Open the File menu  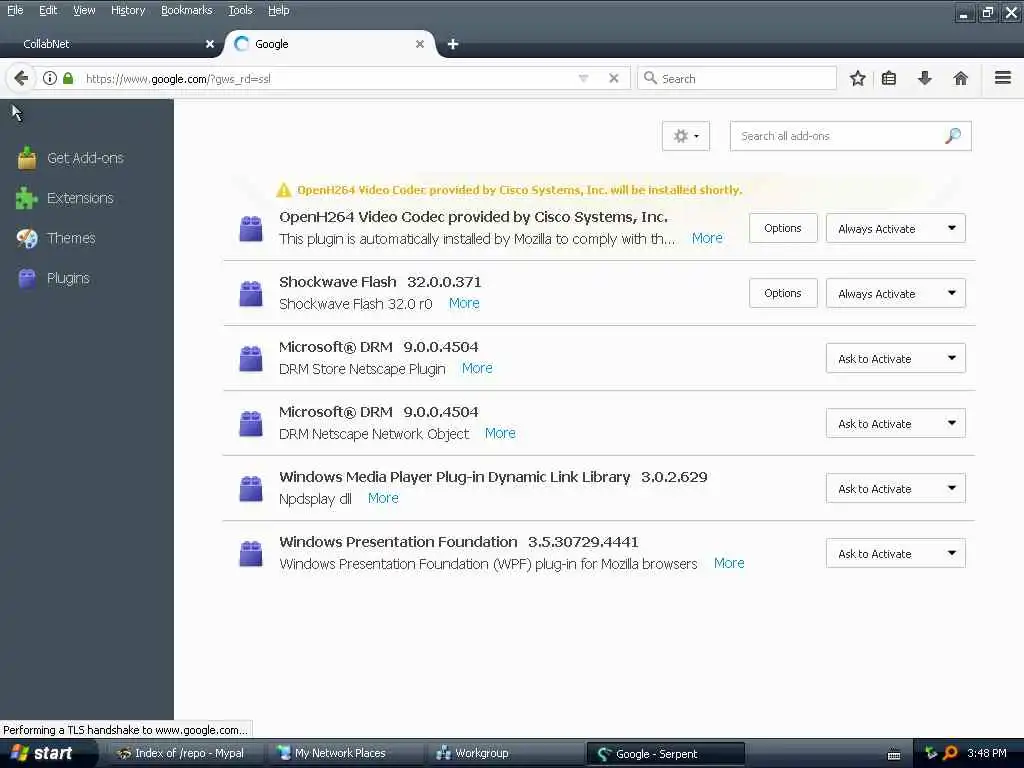tap(15, 10)
